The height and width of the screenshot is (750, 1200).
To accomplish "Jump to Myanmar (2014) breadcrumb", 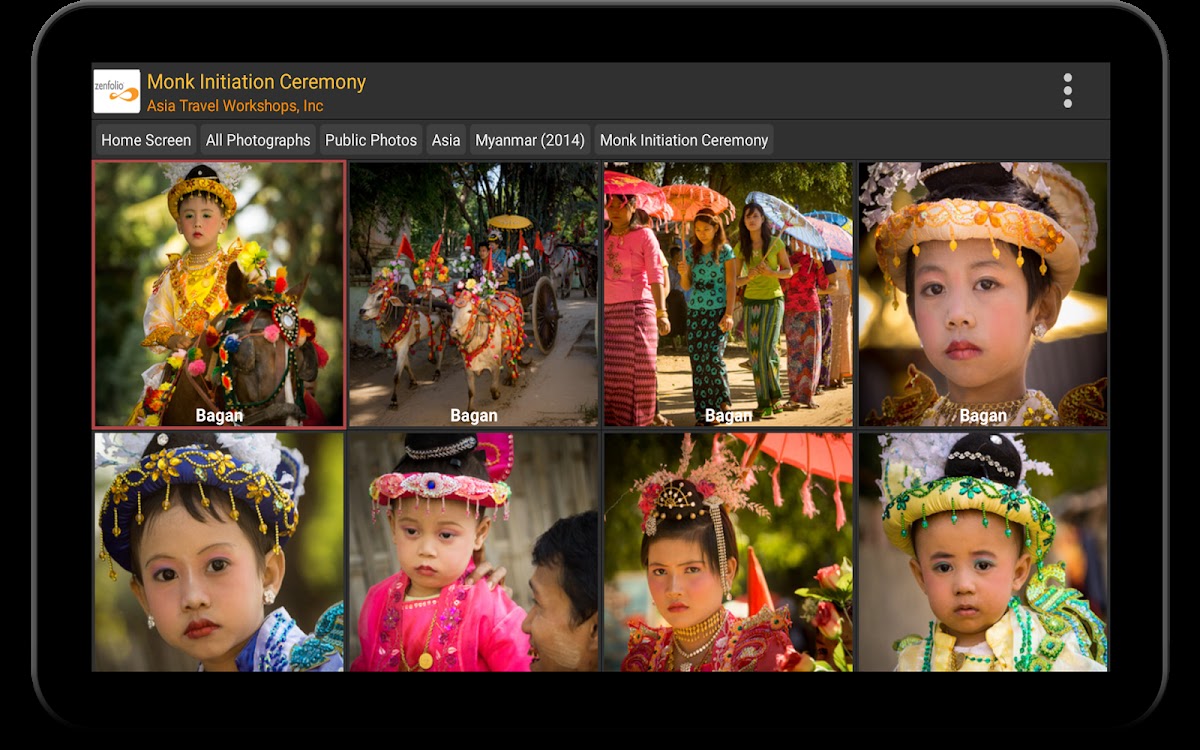I will 530,140.
